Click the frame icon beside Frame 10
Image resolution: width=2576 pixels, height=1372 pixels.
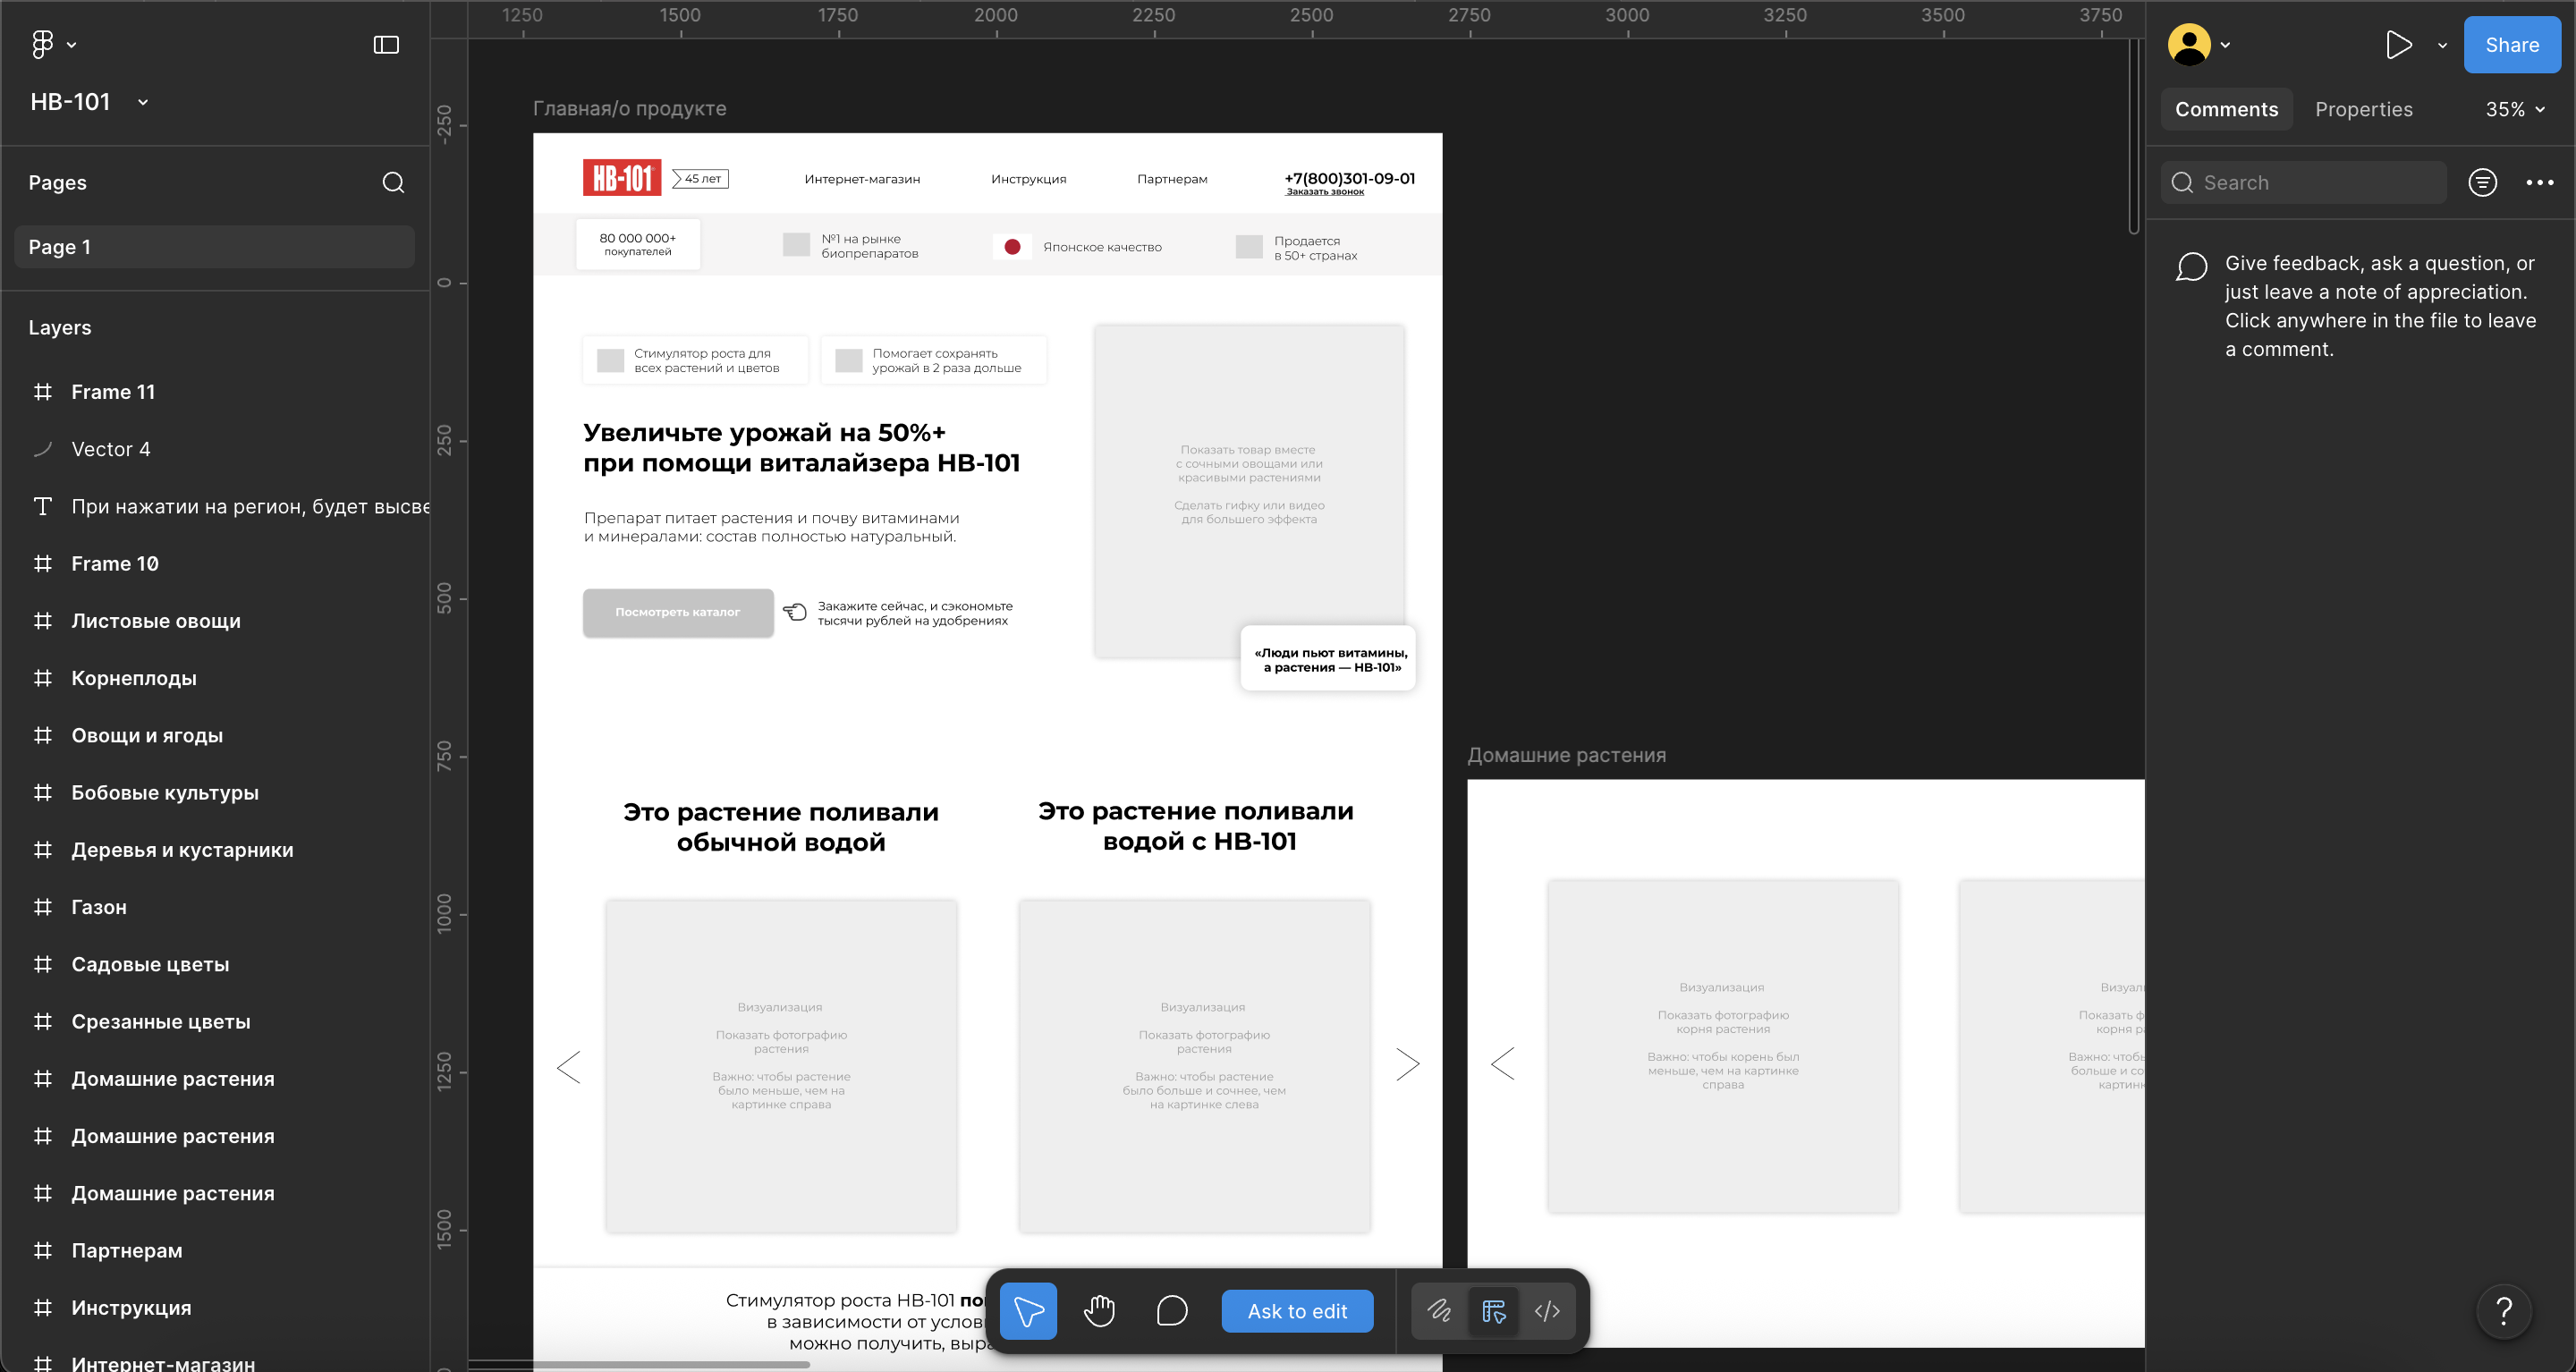point(43,564)
